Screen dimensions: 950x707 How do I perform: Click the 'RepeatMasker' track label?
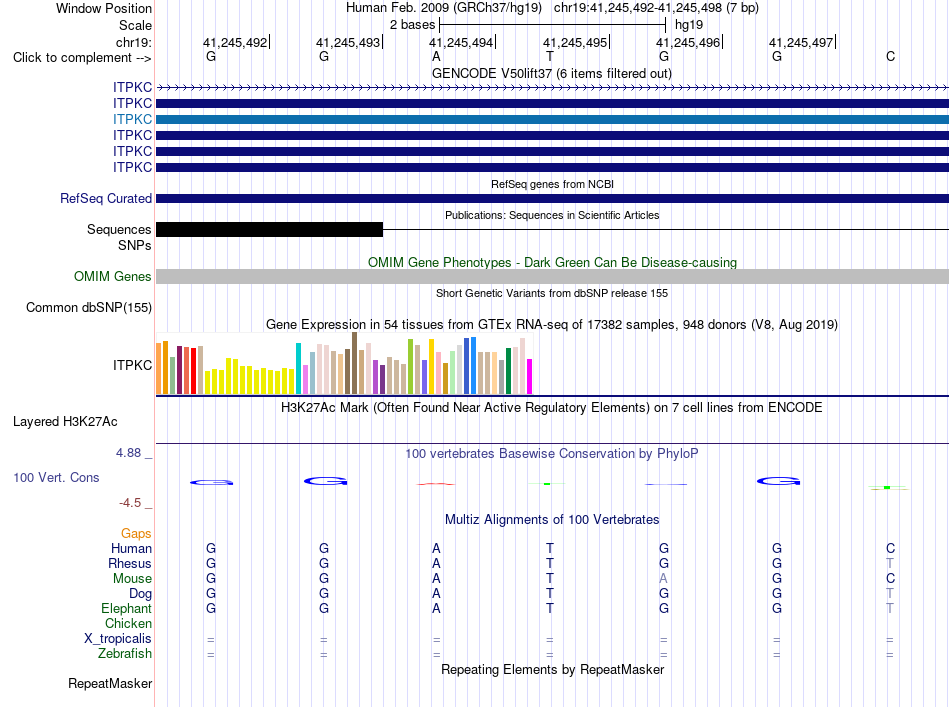tap(110, 684)
